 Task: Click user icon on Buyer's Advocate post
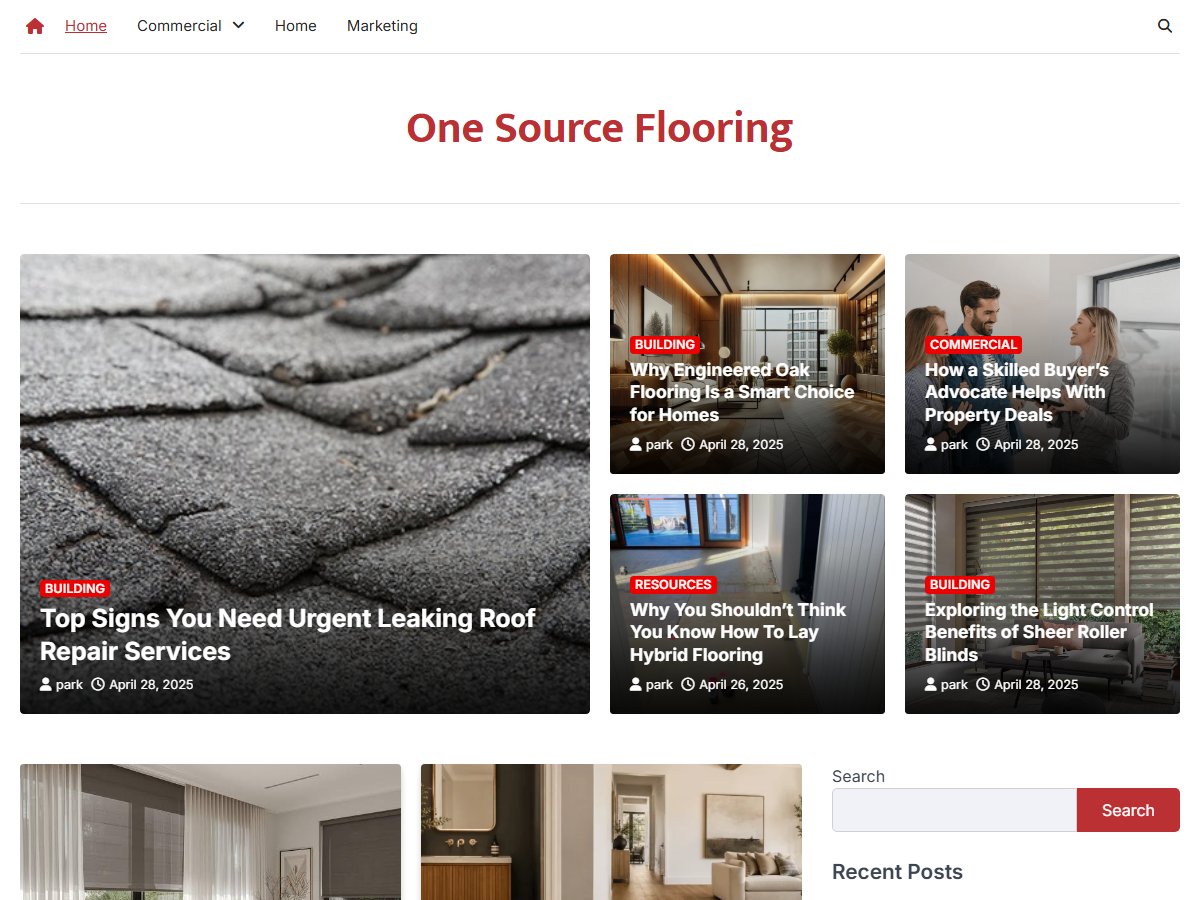(x=931, y=445)
